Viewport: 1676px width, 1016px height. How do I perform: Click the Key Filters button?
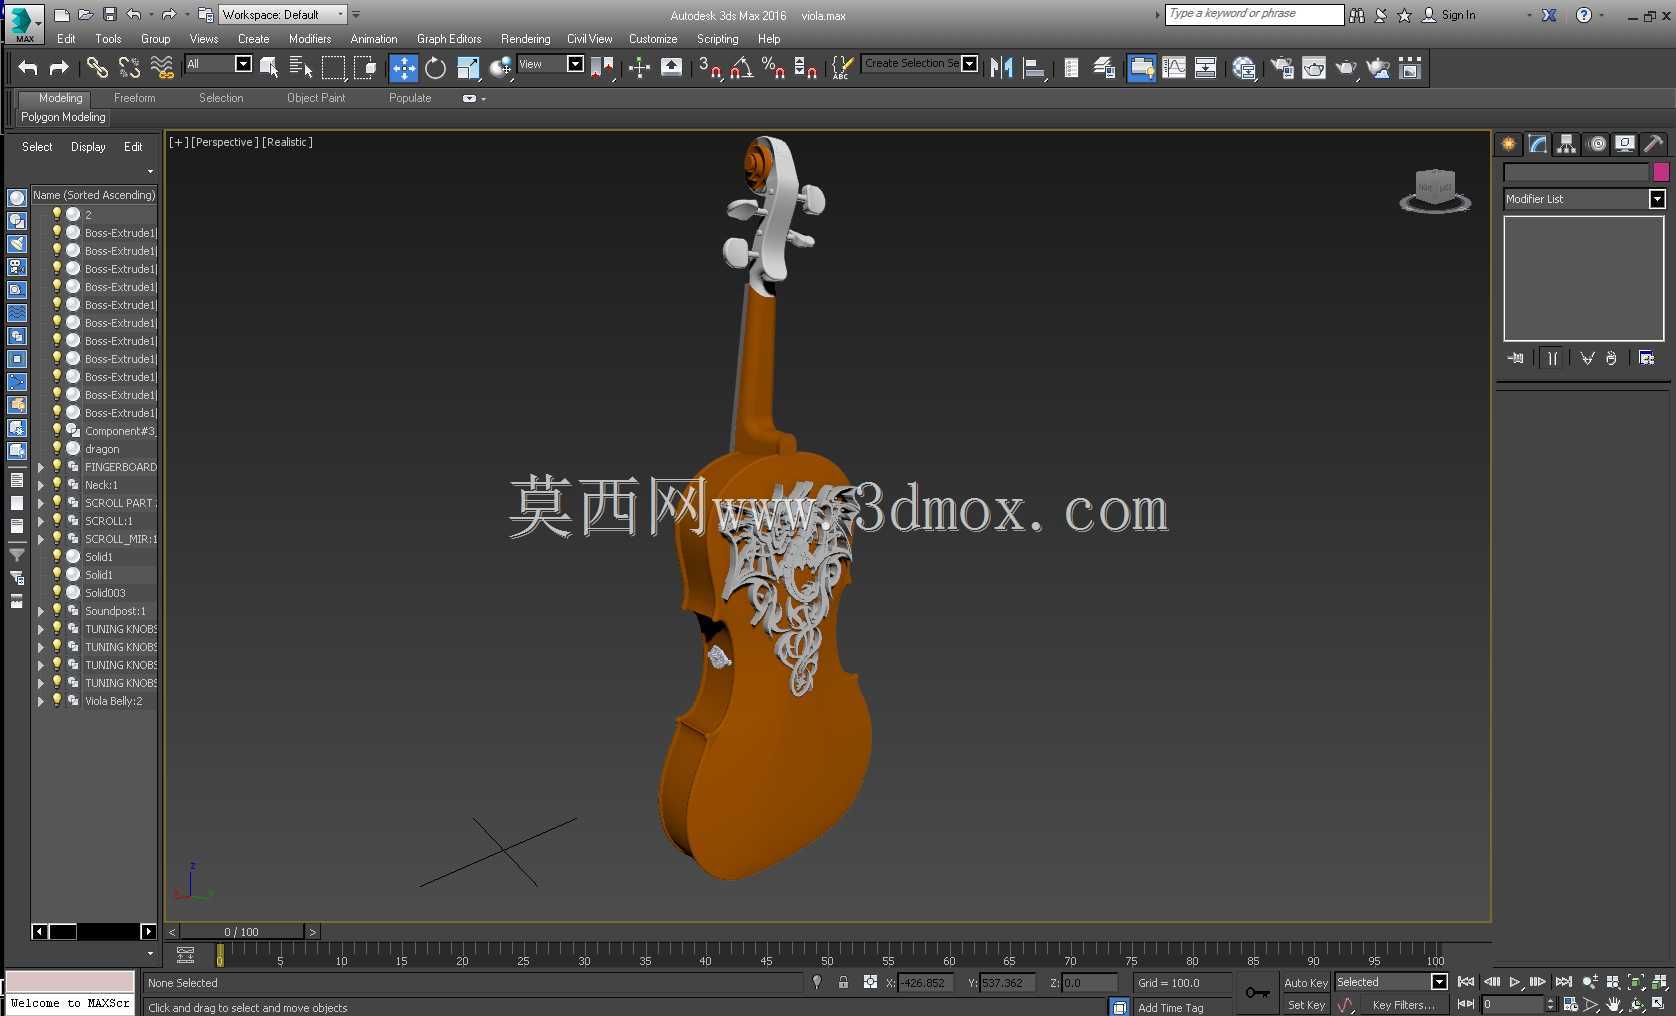pos(1403,1005)
